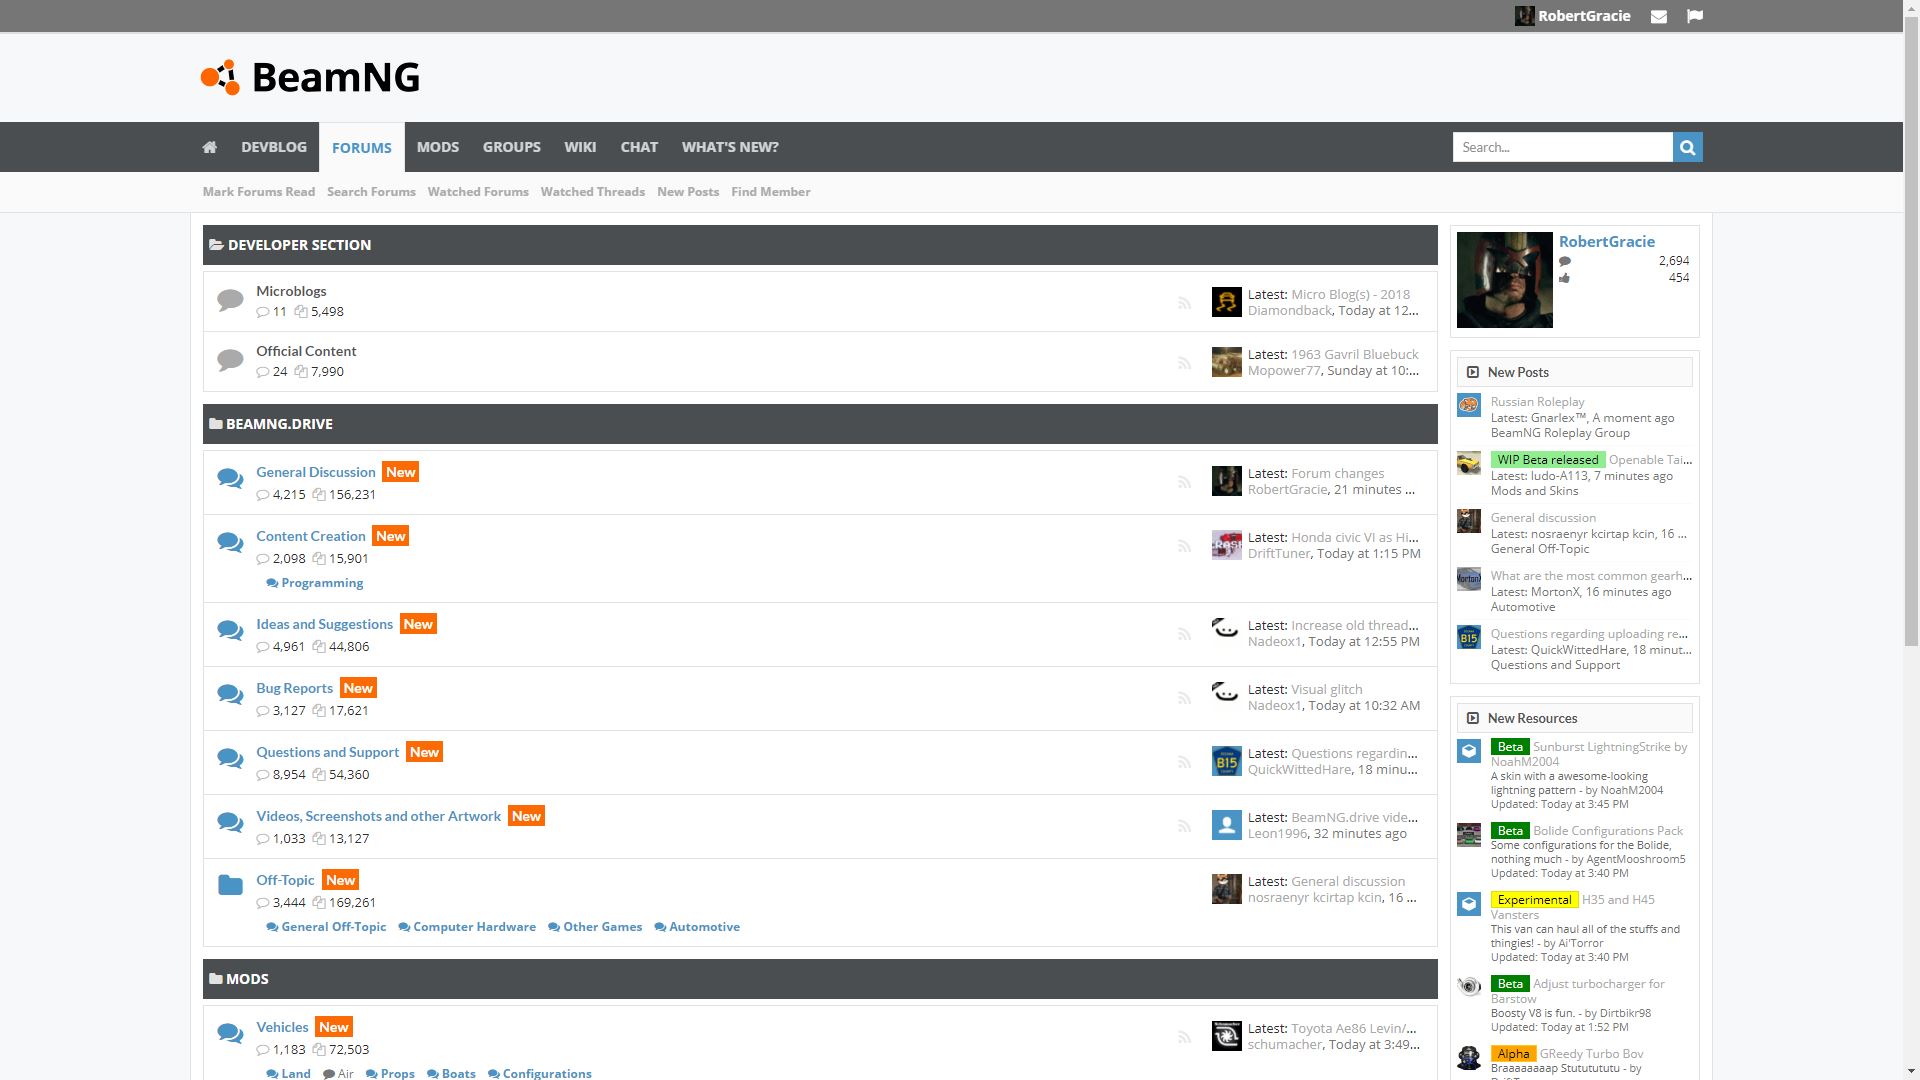Viewport: 1920px width, 1080px height.
Task: Click the search input field
Action: [x=1562, y=147]
